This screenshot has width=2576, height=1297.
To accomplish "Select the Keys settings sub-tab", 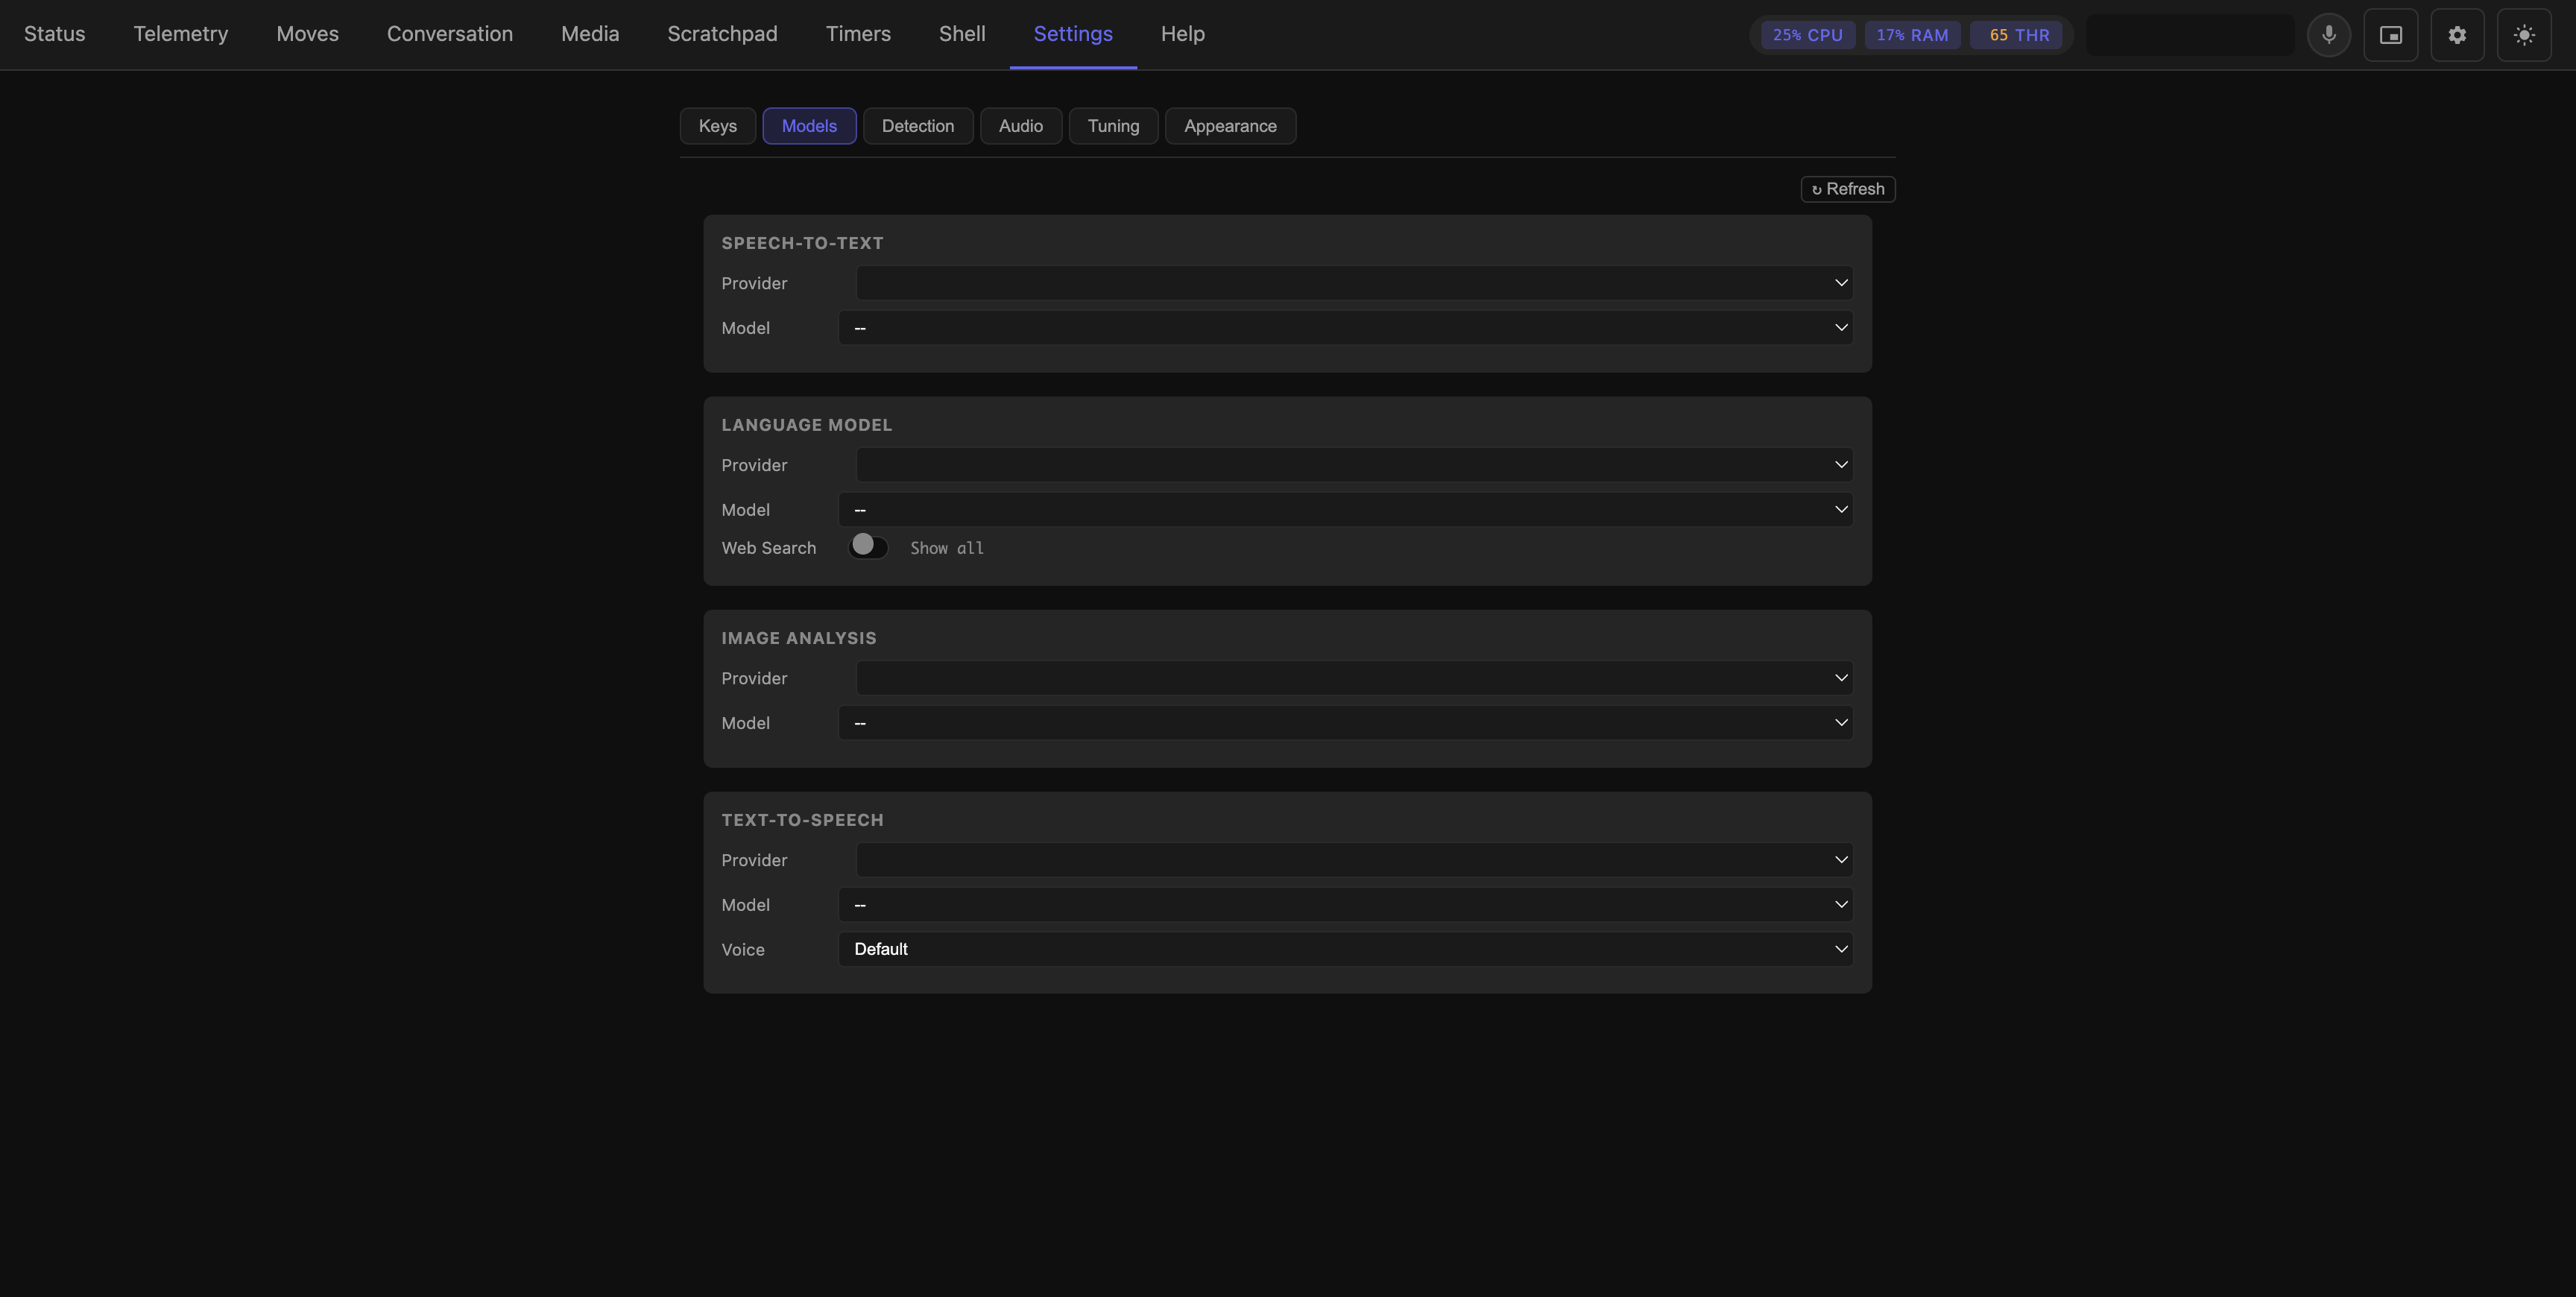I will (x=718, y=126).
